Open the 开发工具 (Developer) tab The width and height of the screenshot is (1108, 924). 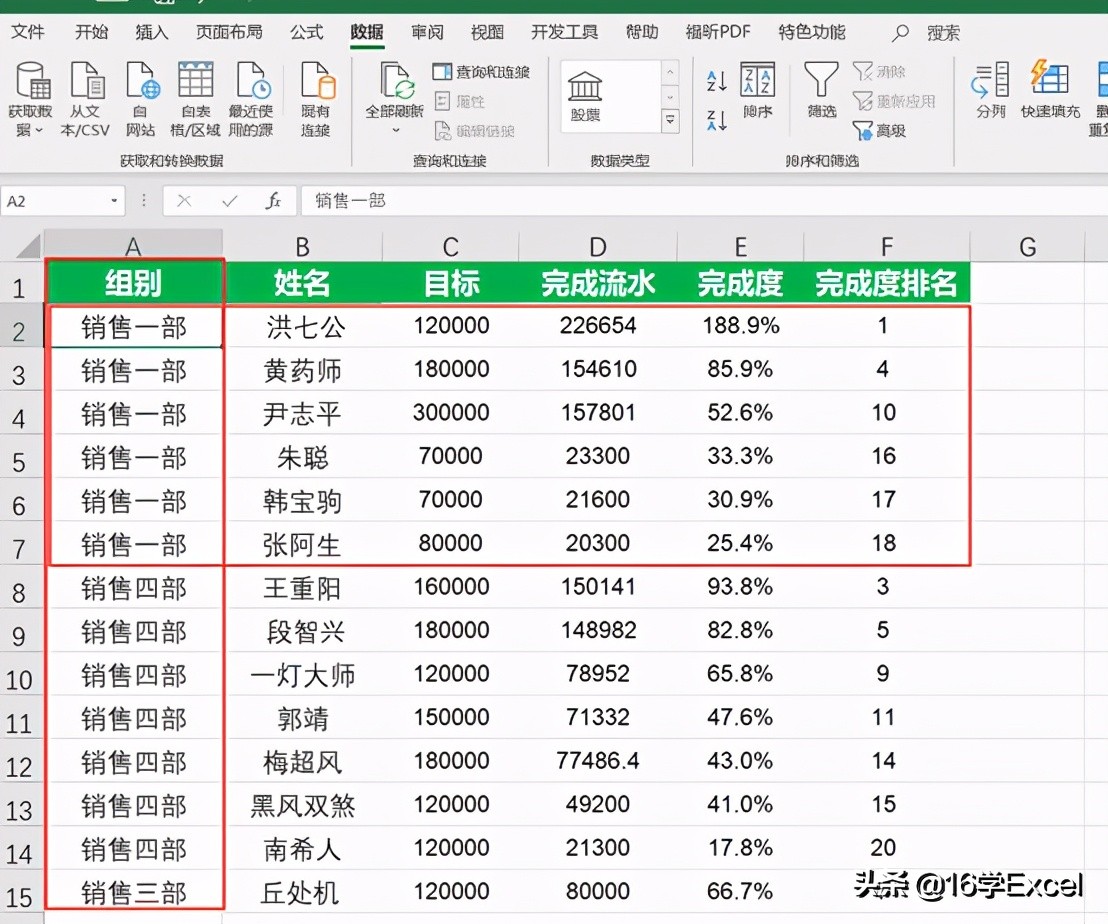[x=565, y=32]
